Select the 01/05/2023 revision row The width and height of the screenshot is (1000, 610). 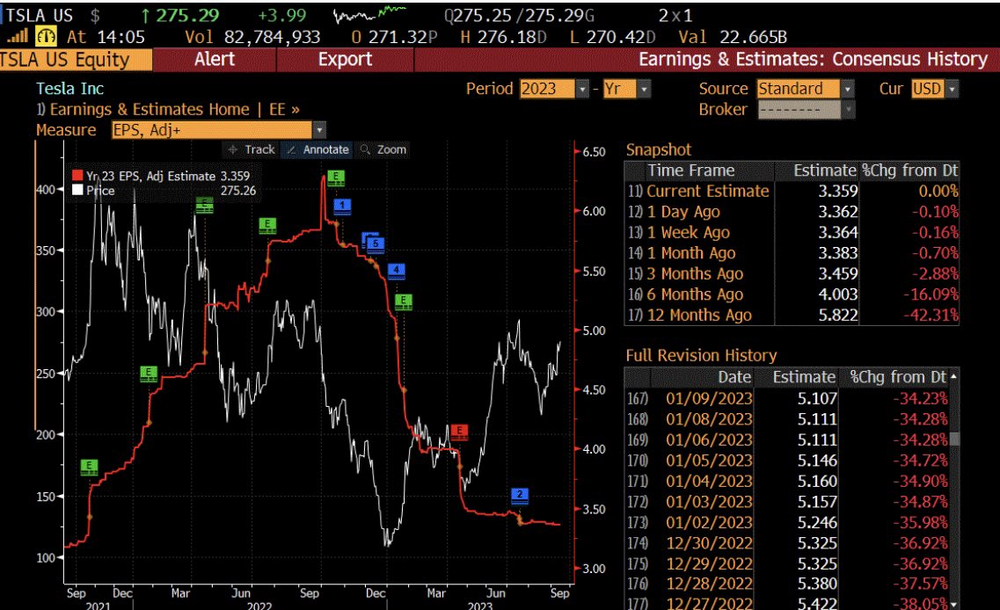pyautogui.click(x=787, y=460)
